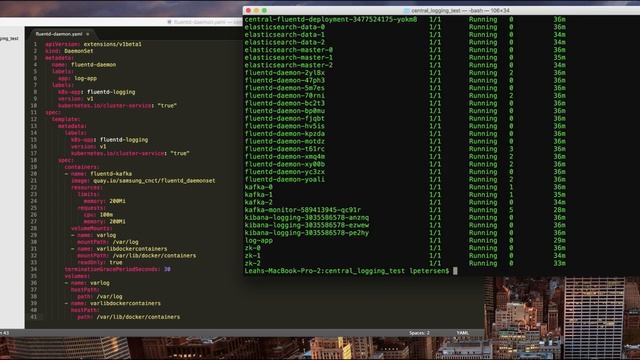The width and height of the screenshot is (640, 360).
Task: Click varlibdockercontainers name on line 31
Action: tap(132, 249)
